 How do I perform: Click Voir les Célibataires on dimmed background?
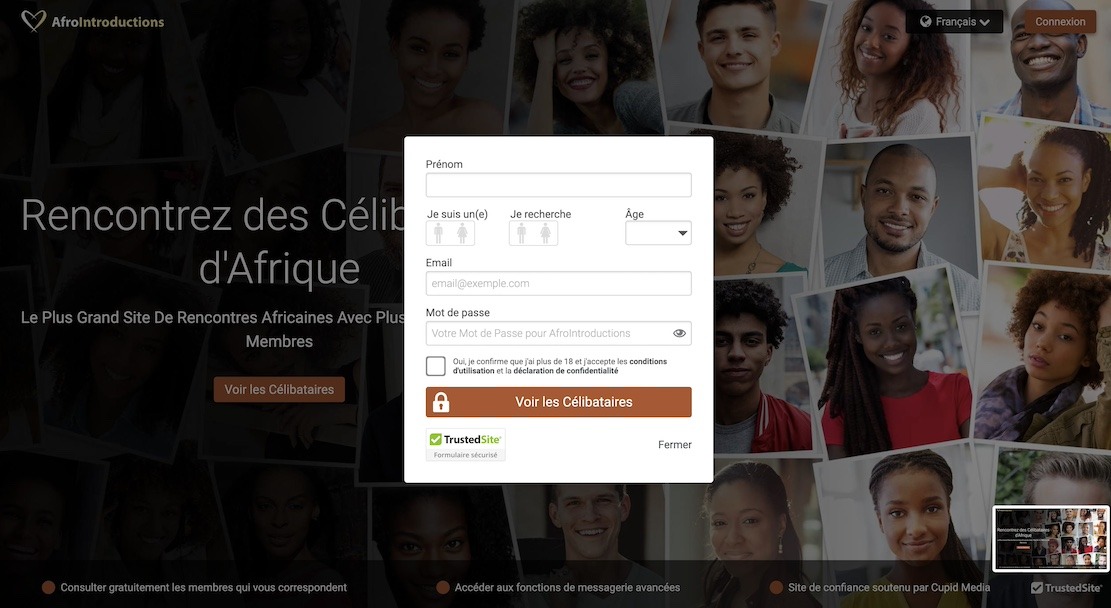tap(279, 390)
